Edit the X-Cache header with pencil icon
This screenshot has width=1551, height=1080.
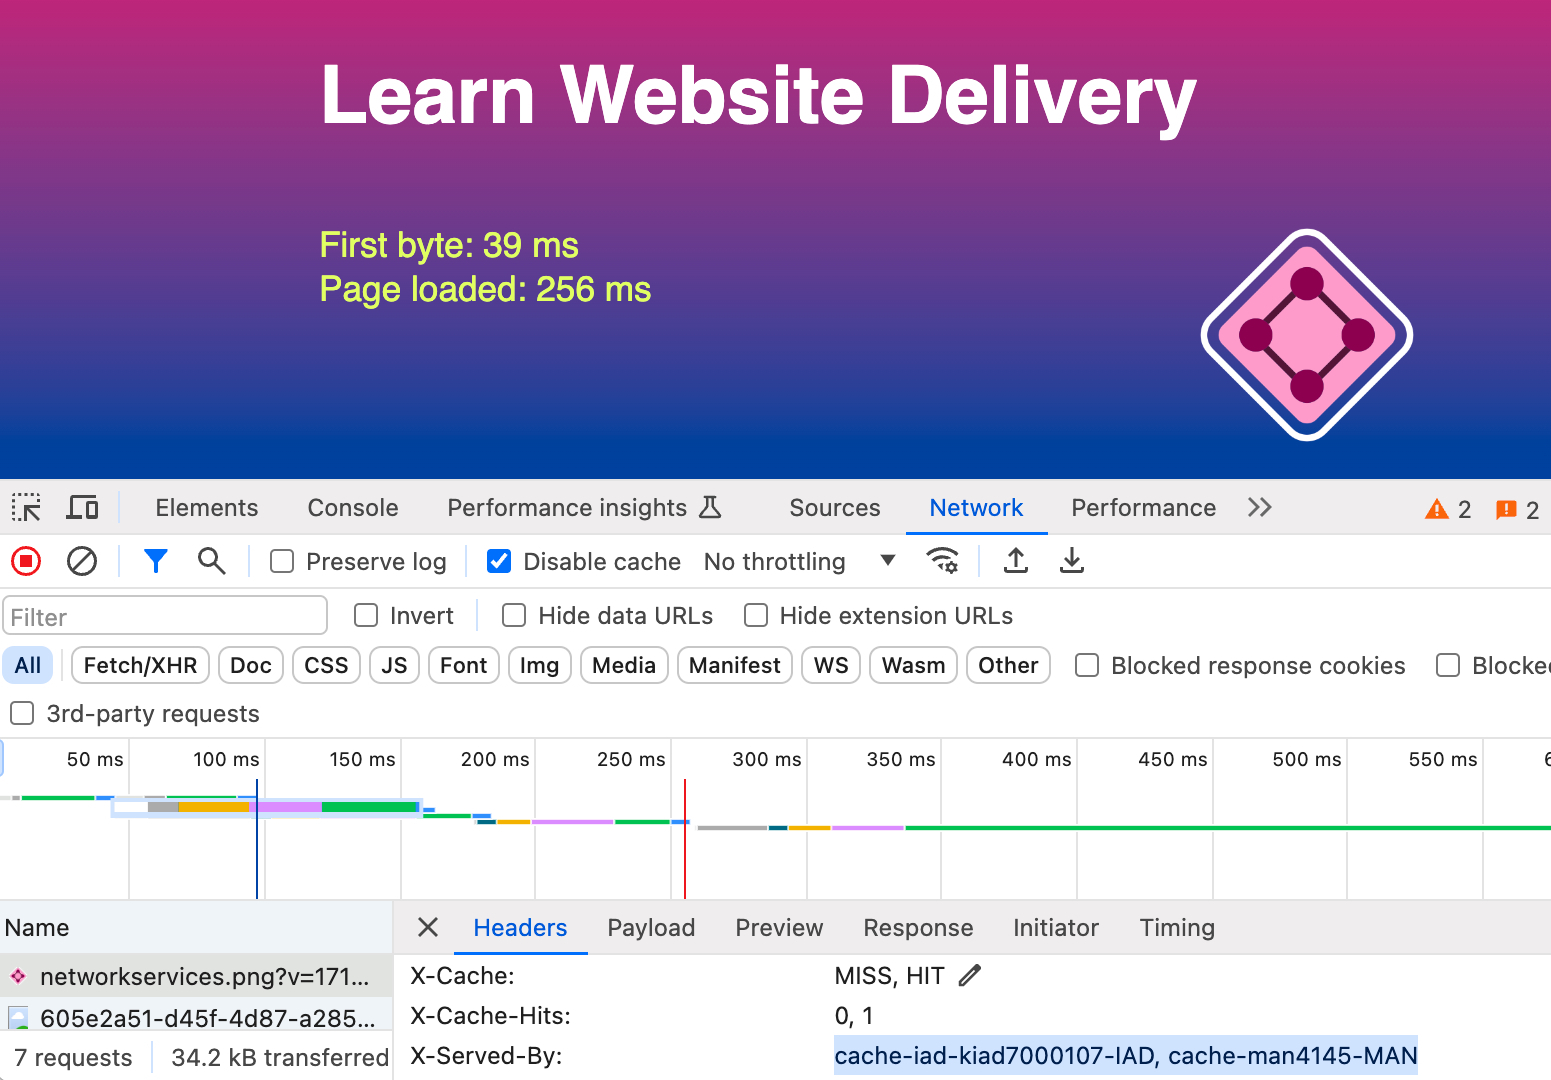pyautogui.click(x=968, y=975)
